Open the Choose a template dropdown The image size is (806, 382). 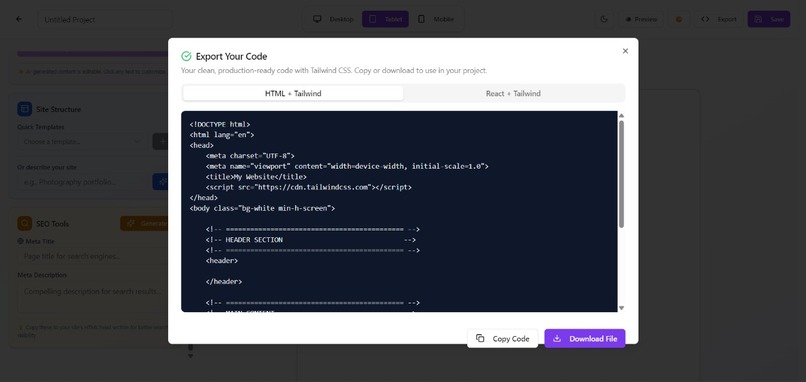coord(82,141)
